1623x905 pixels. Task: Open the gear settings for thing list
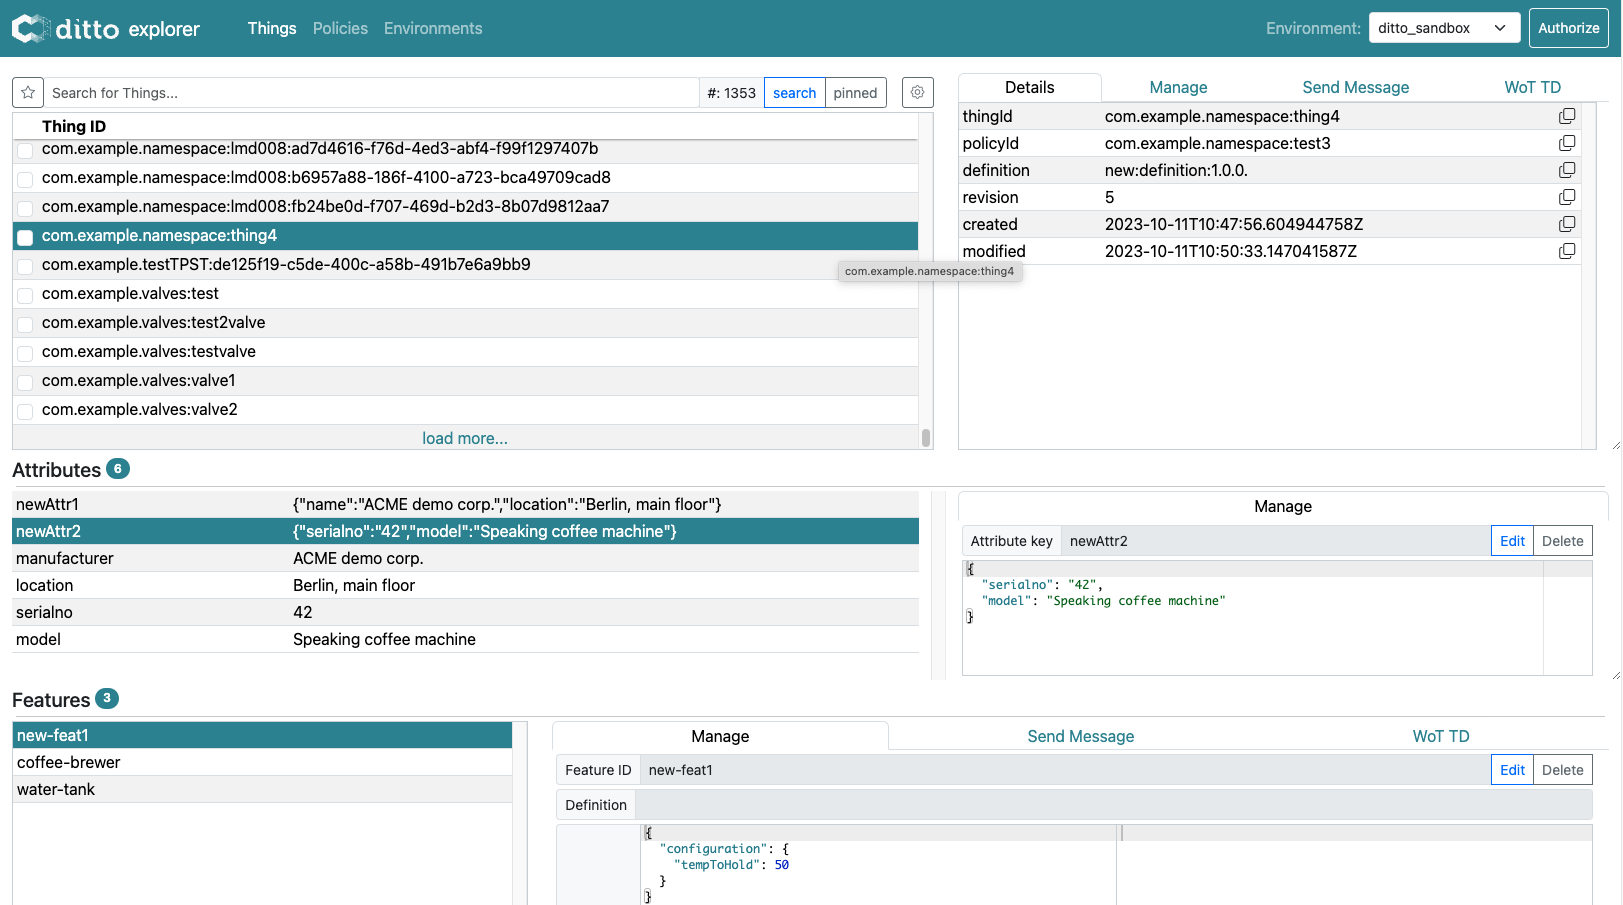[x=917, y=93]
